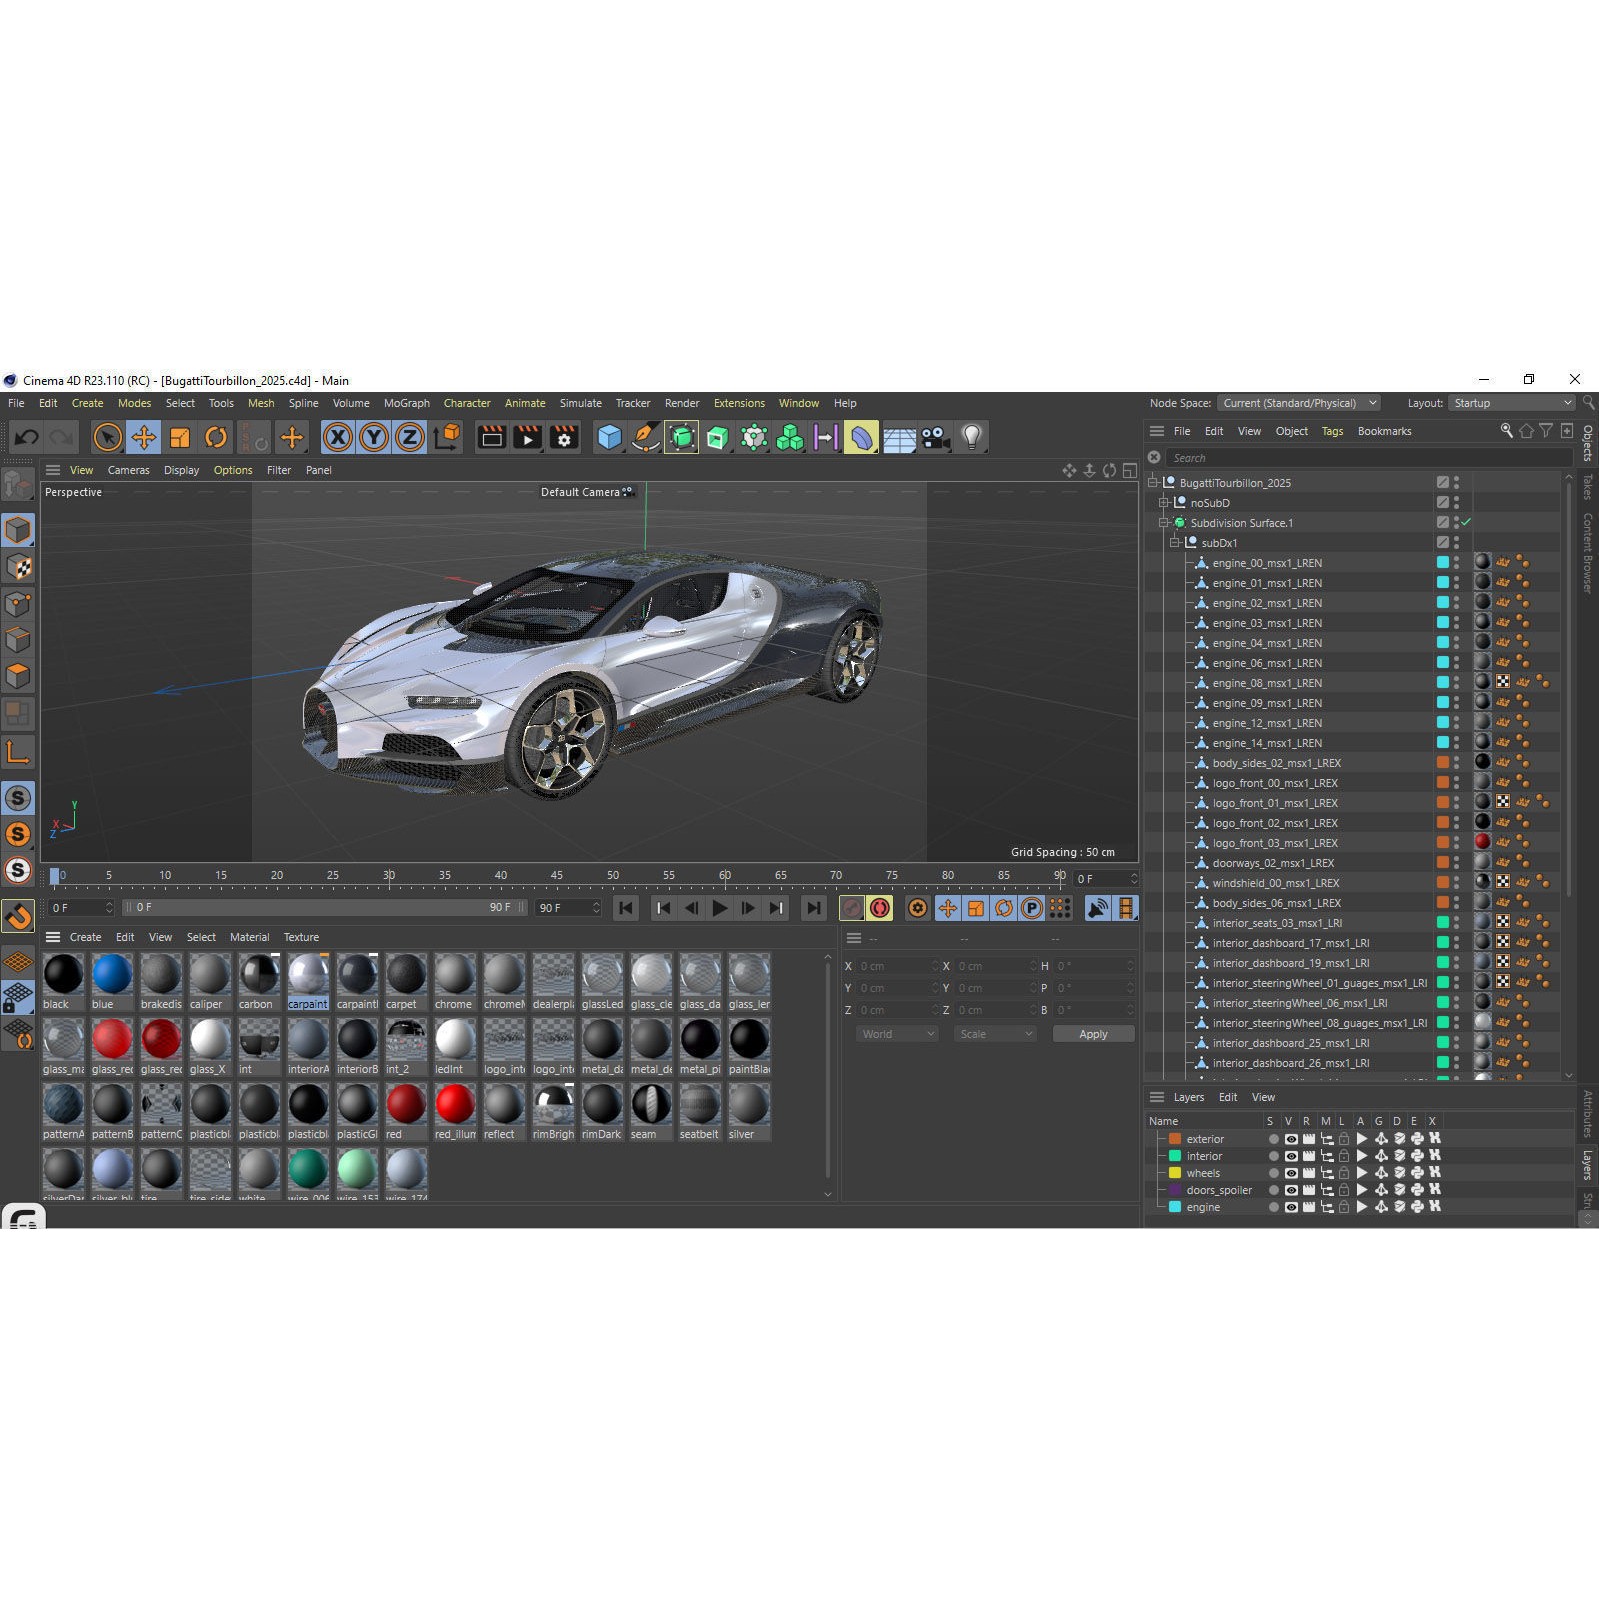Screen dimensions: 1599x1599
Task: Open the Render menu
Action: (682, 403)
